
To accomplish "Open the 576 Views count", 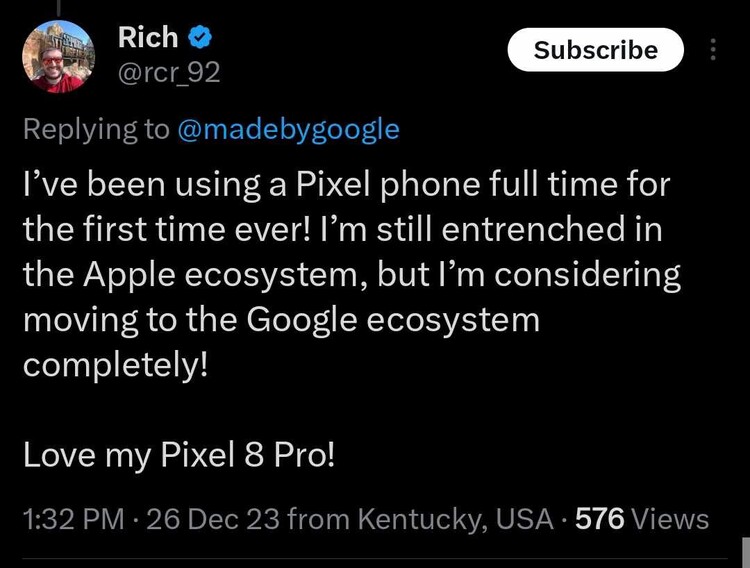I will pyautogui.click(x=645, y=519).
